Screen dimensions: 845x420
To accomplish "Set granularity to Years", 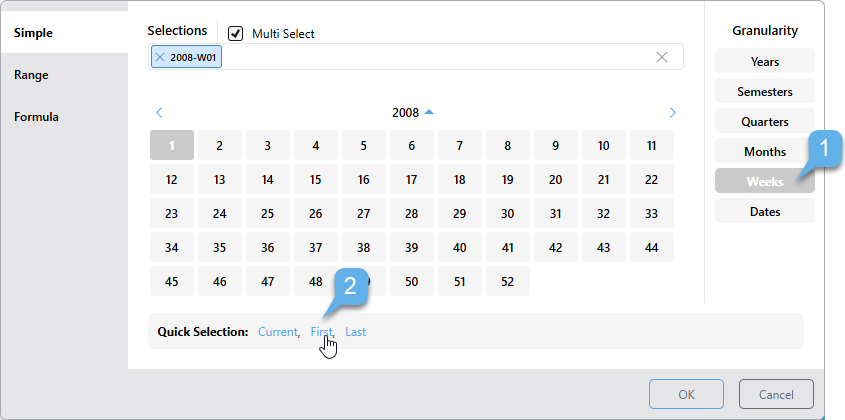I will point(765,62).
